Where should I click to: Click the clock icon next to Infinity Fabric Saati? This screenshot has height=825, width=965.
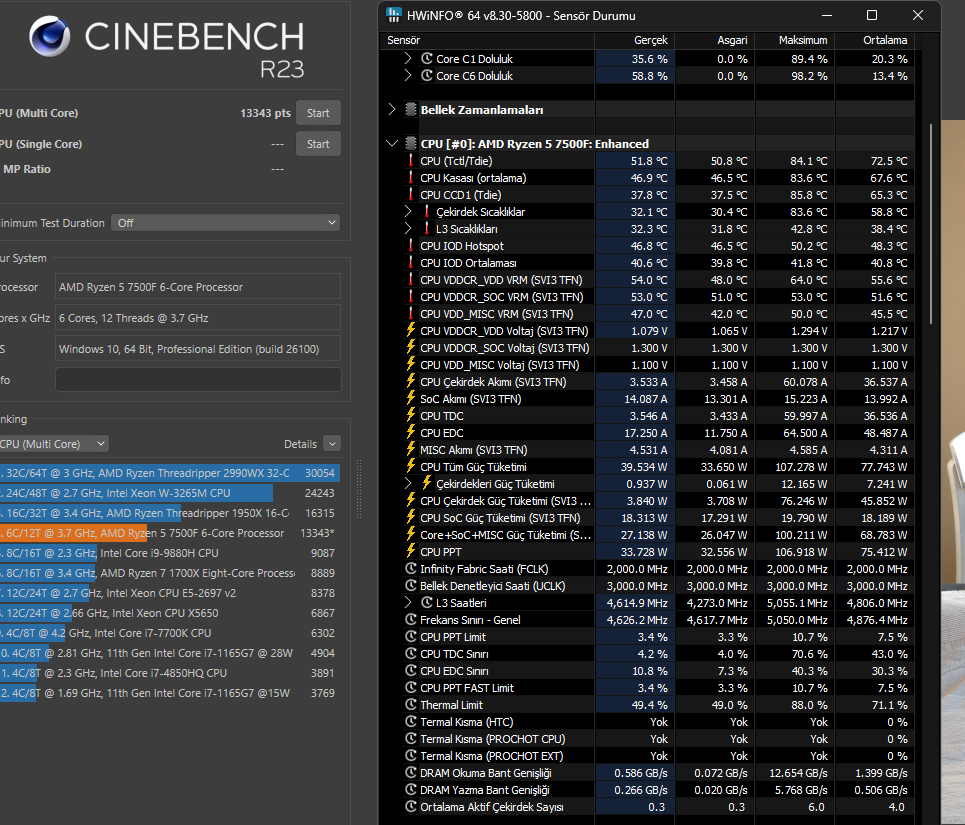(411, 568)
